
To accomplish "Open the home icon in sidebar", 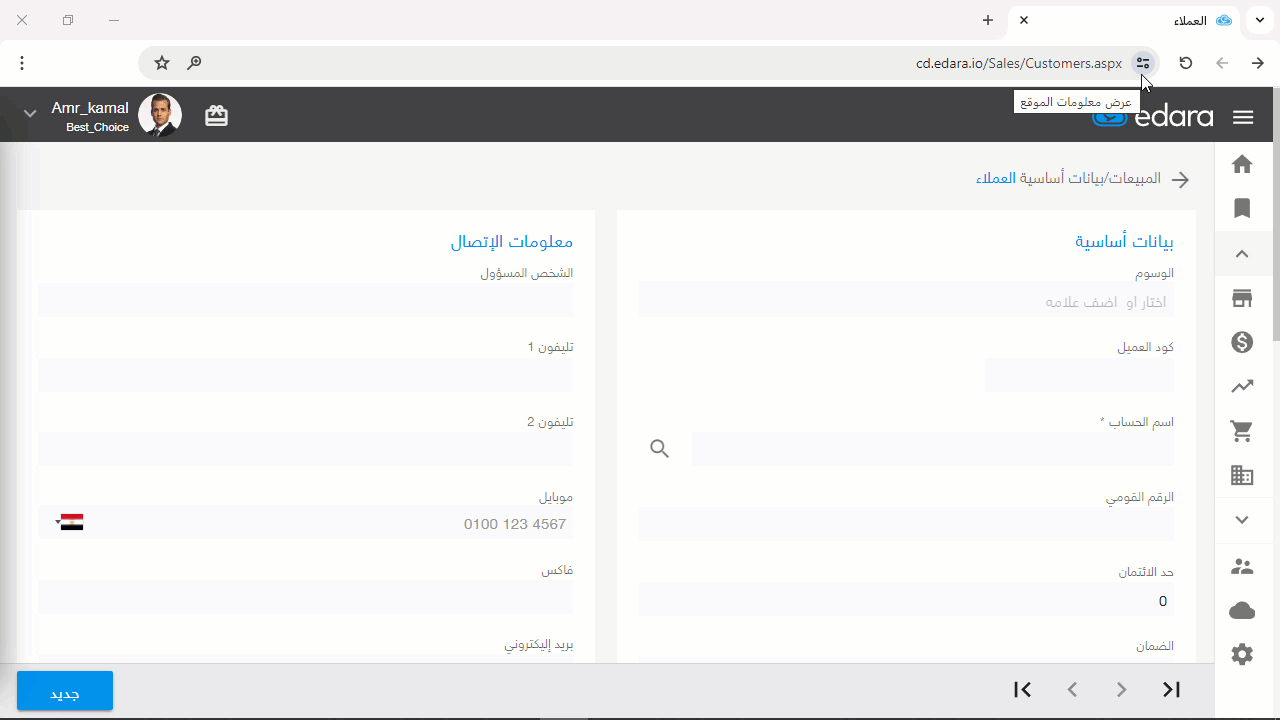I will tap(1242, 164).
